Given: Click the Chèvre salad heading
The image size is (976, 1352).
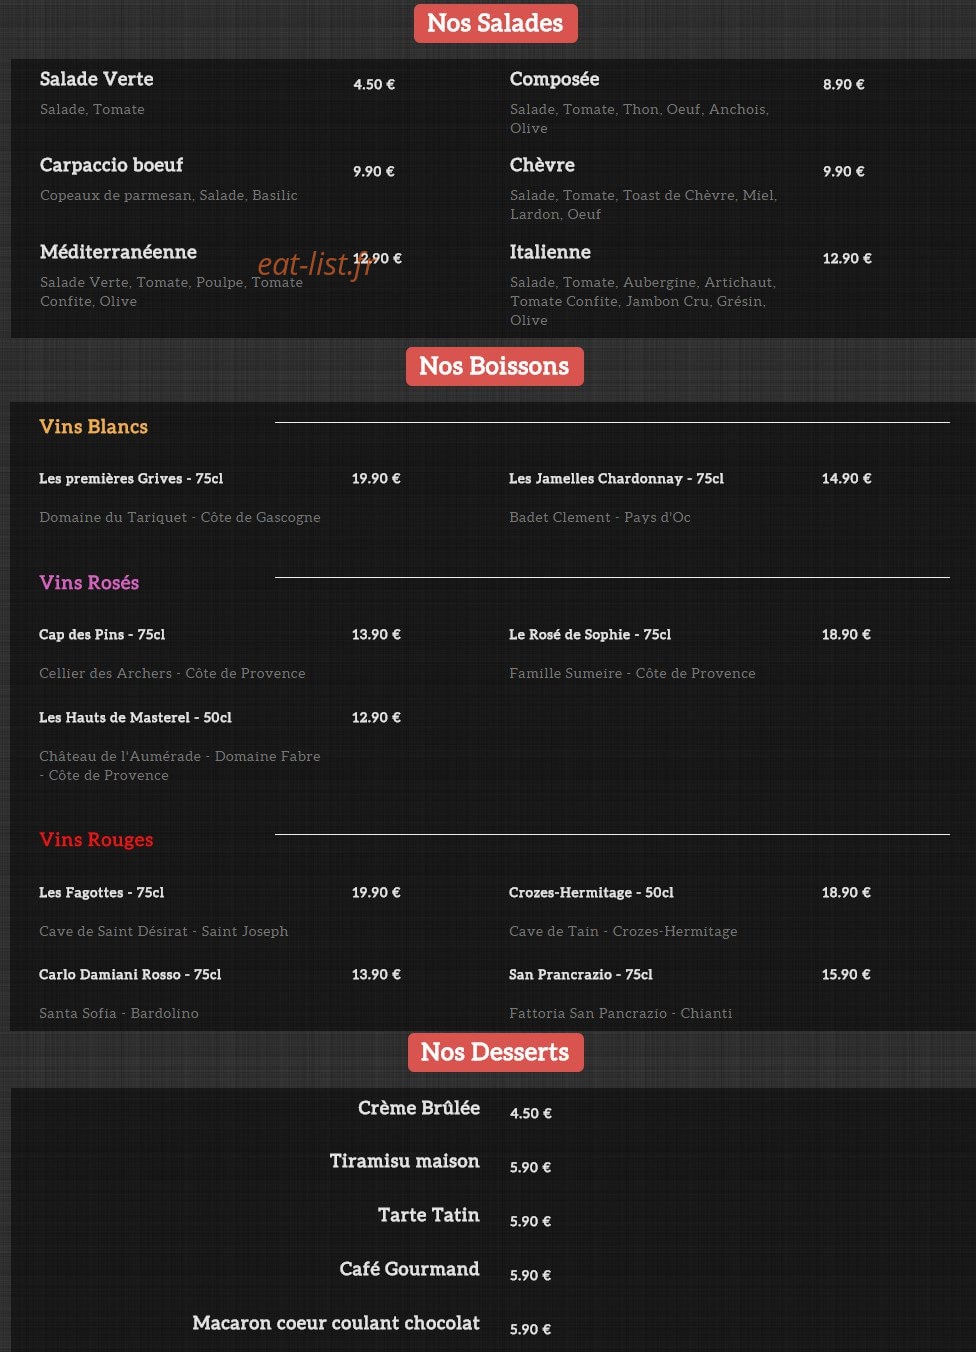Looking at the screenshot, I should pyautogui.click(x=542, y=165).
